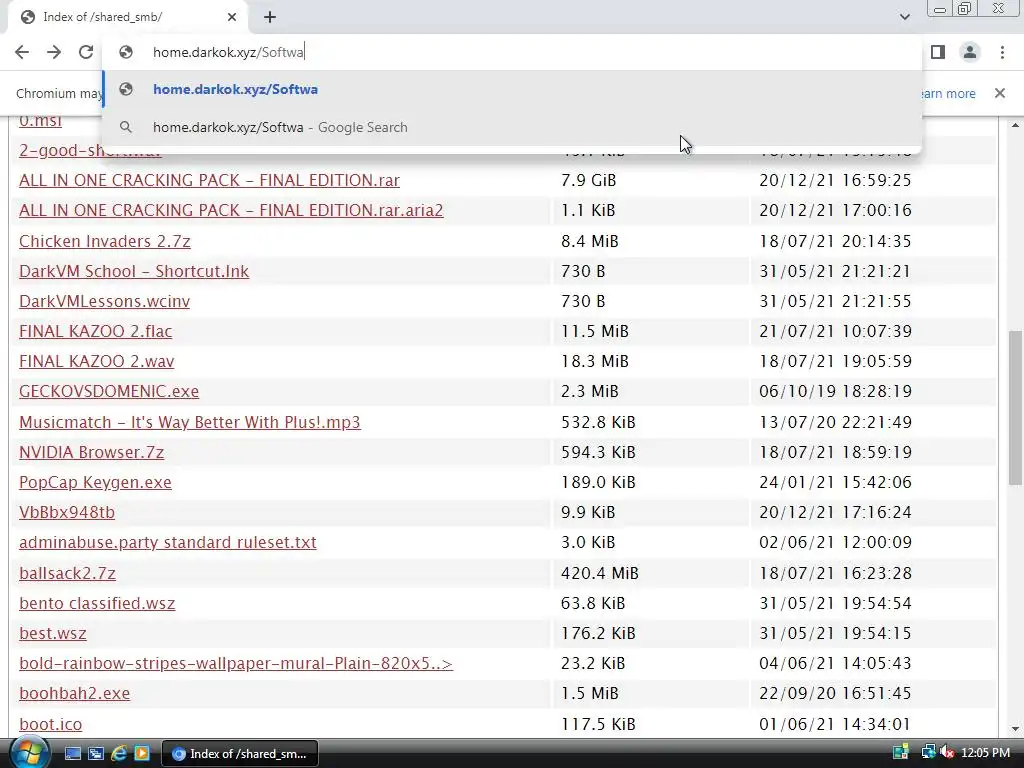Open Chicken Invaders 2.7z link

[104, 241]
